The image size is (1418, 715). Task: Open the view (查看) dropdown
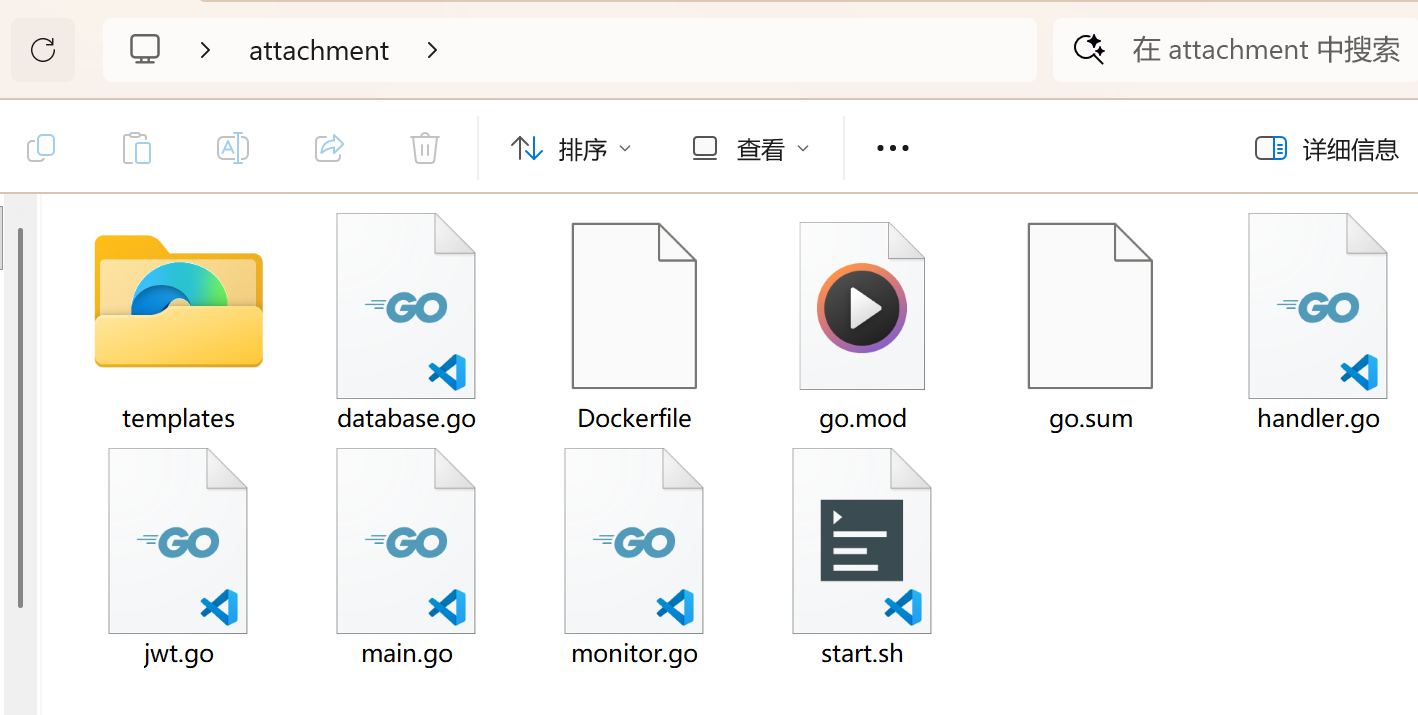coord(751,149)
